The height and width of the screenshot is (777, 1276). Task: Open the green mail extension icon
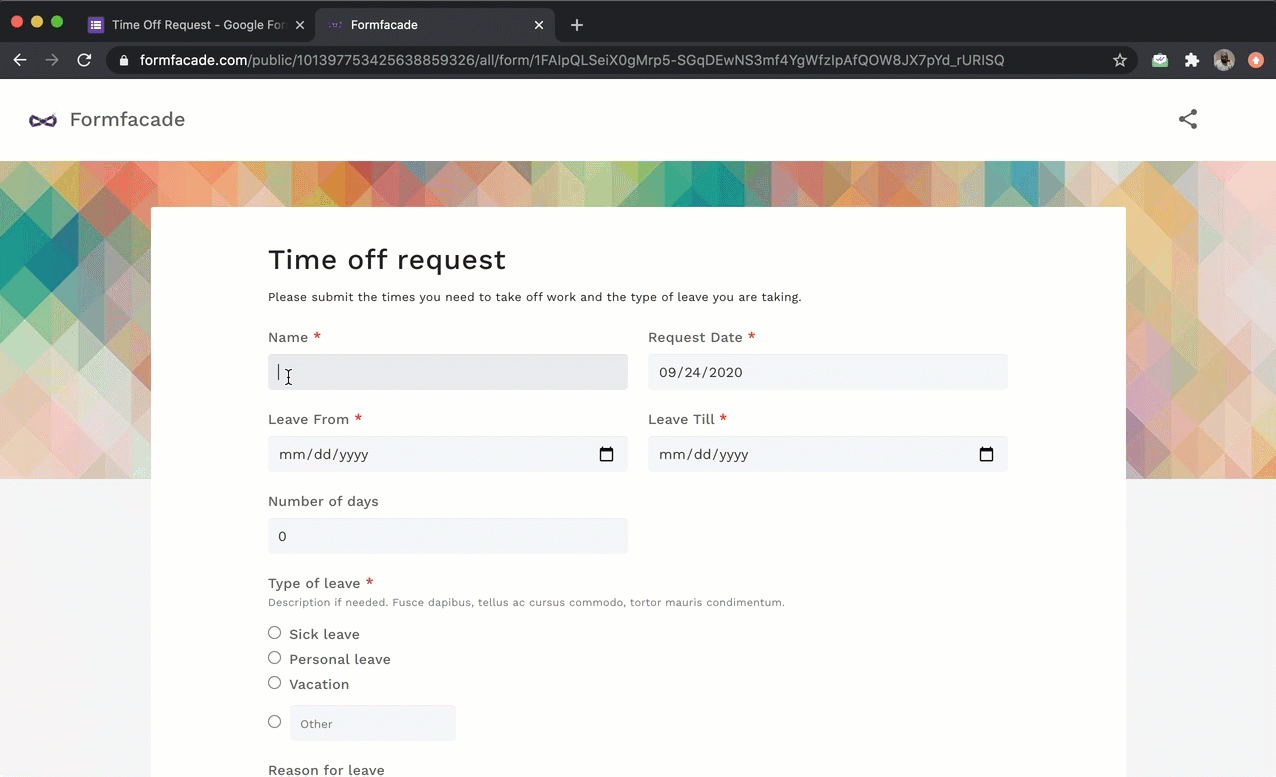1159,60
